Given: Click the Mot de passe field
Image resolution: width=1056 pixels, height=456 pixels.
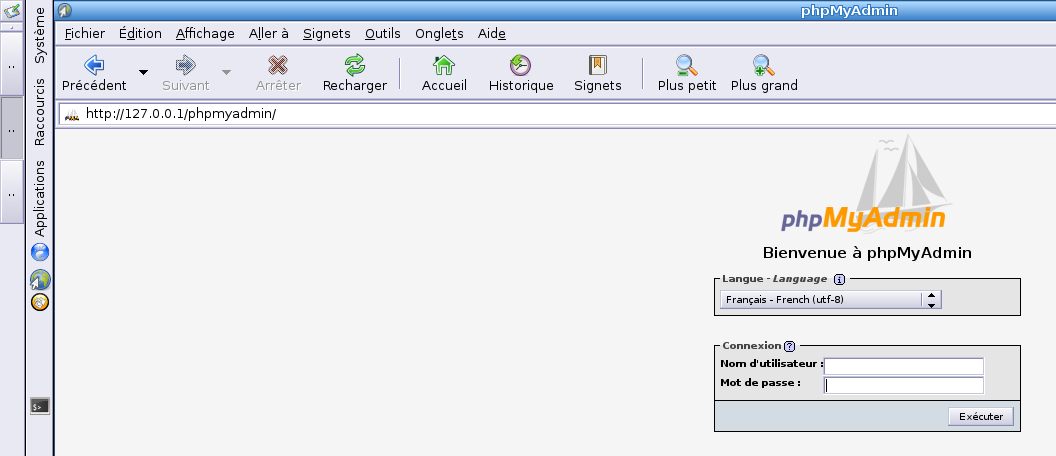Looking at the screenshot, I should coord(903,386).
